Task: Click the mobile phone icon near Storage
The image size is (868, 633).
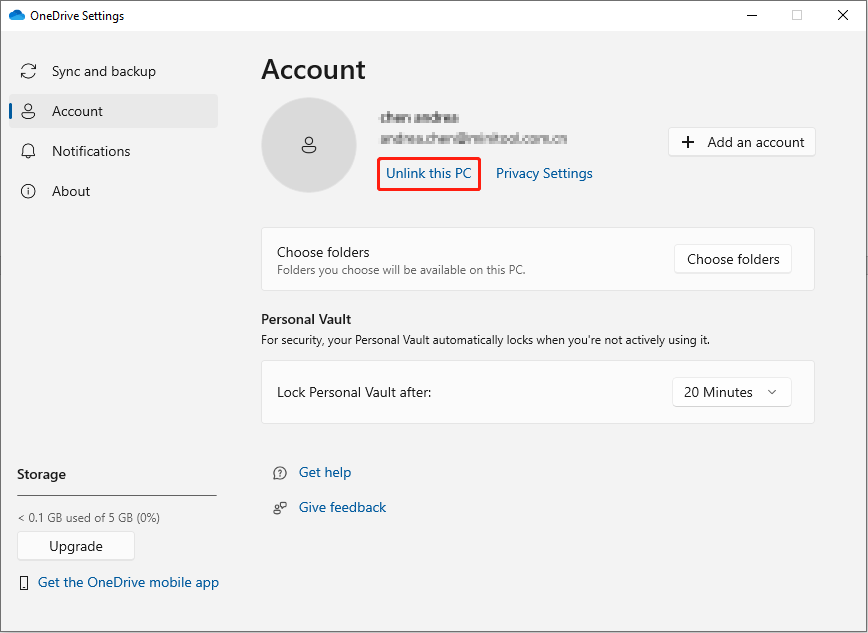Action: point(24,583)
